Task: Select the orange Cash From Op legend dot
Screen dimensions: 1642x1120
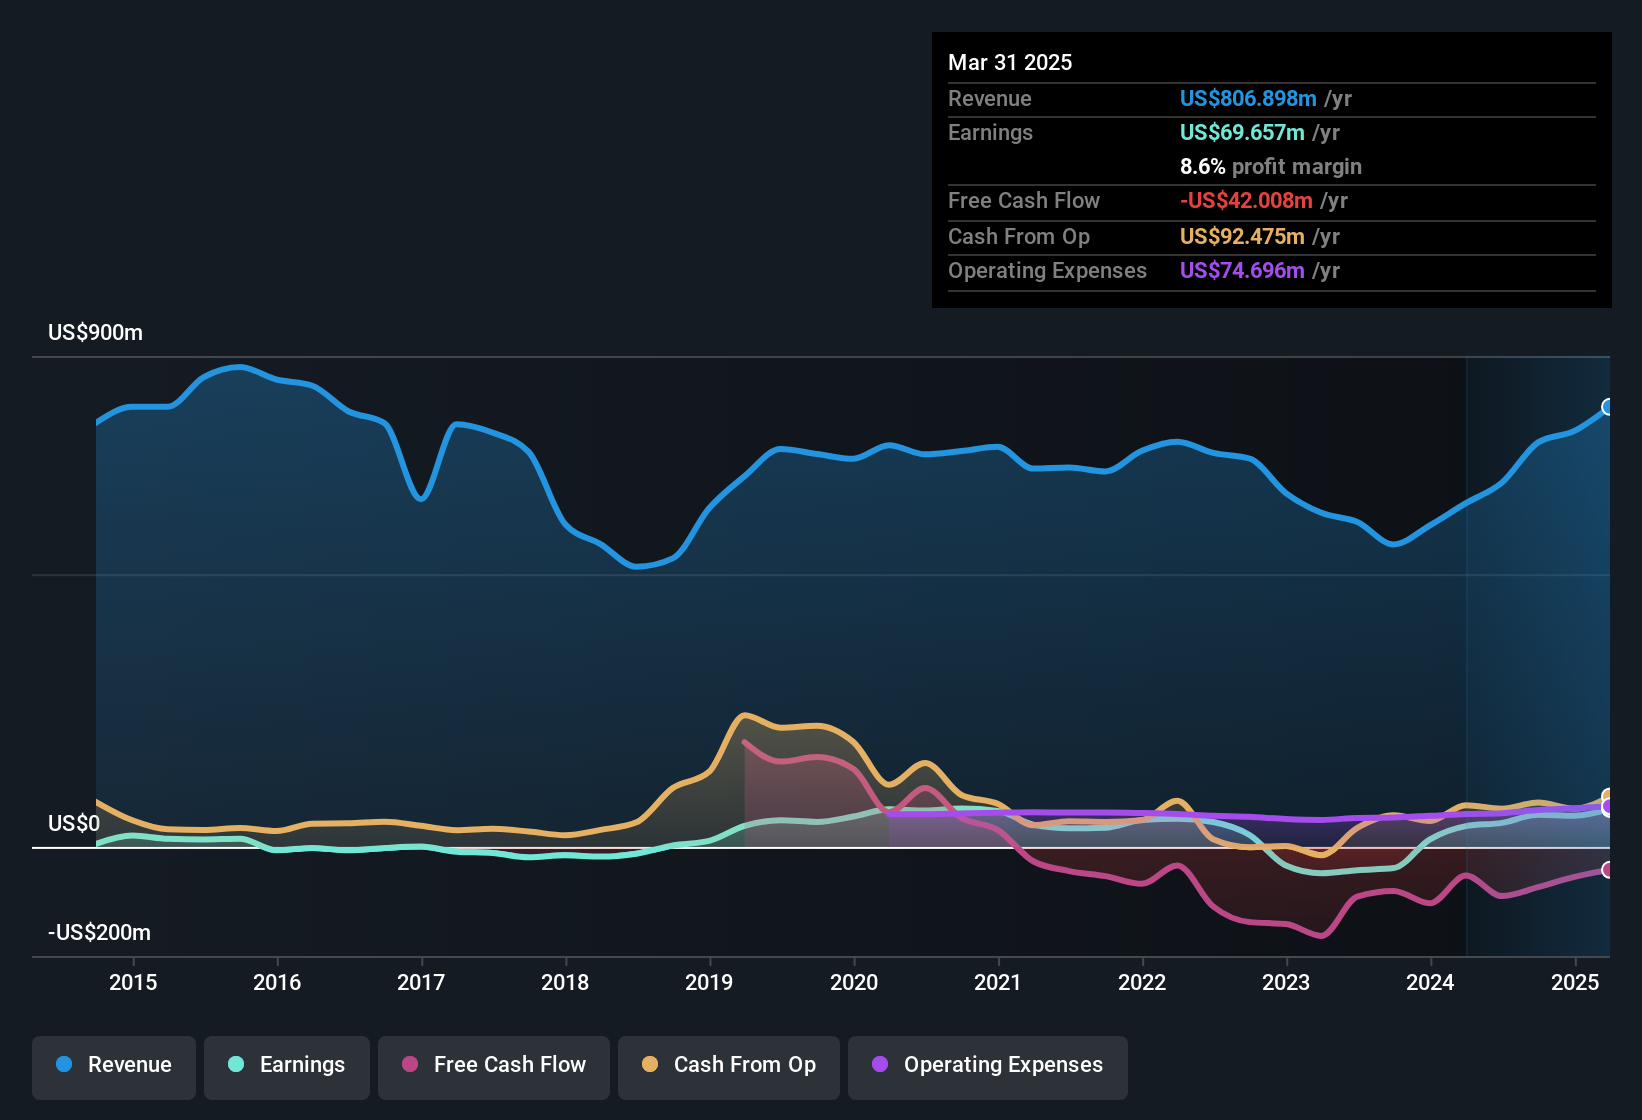Action: click(650, 1065)
